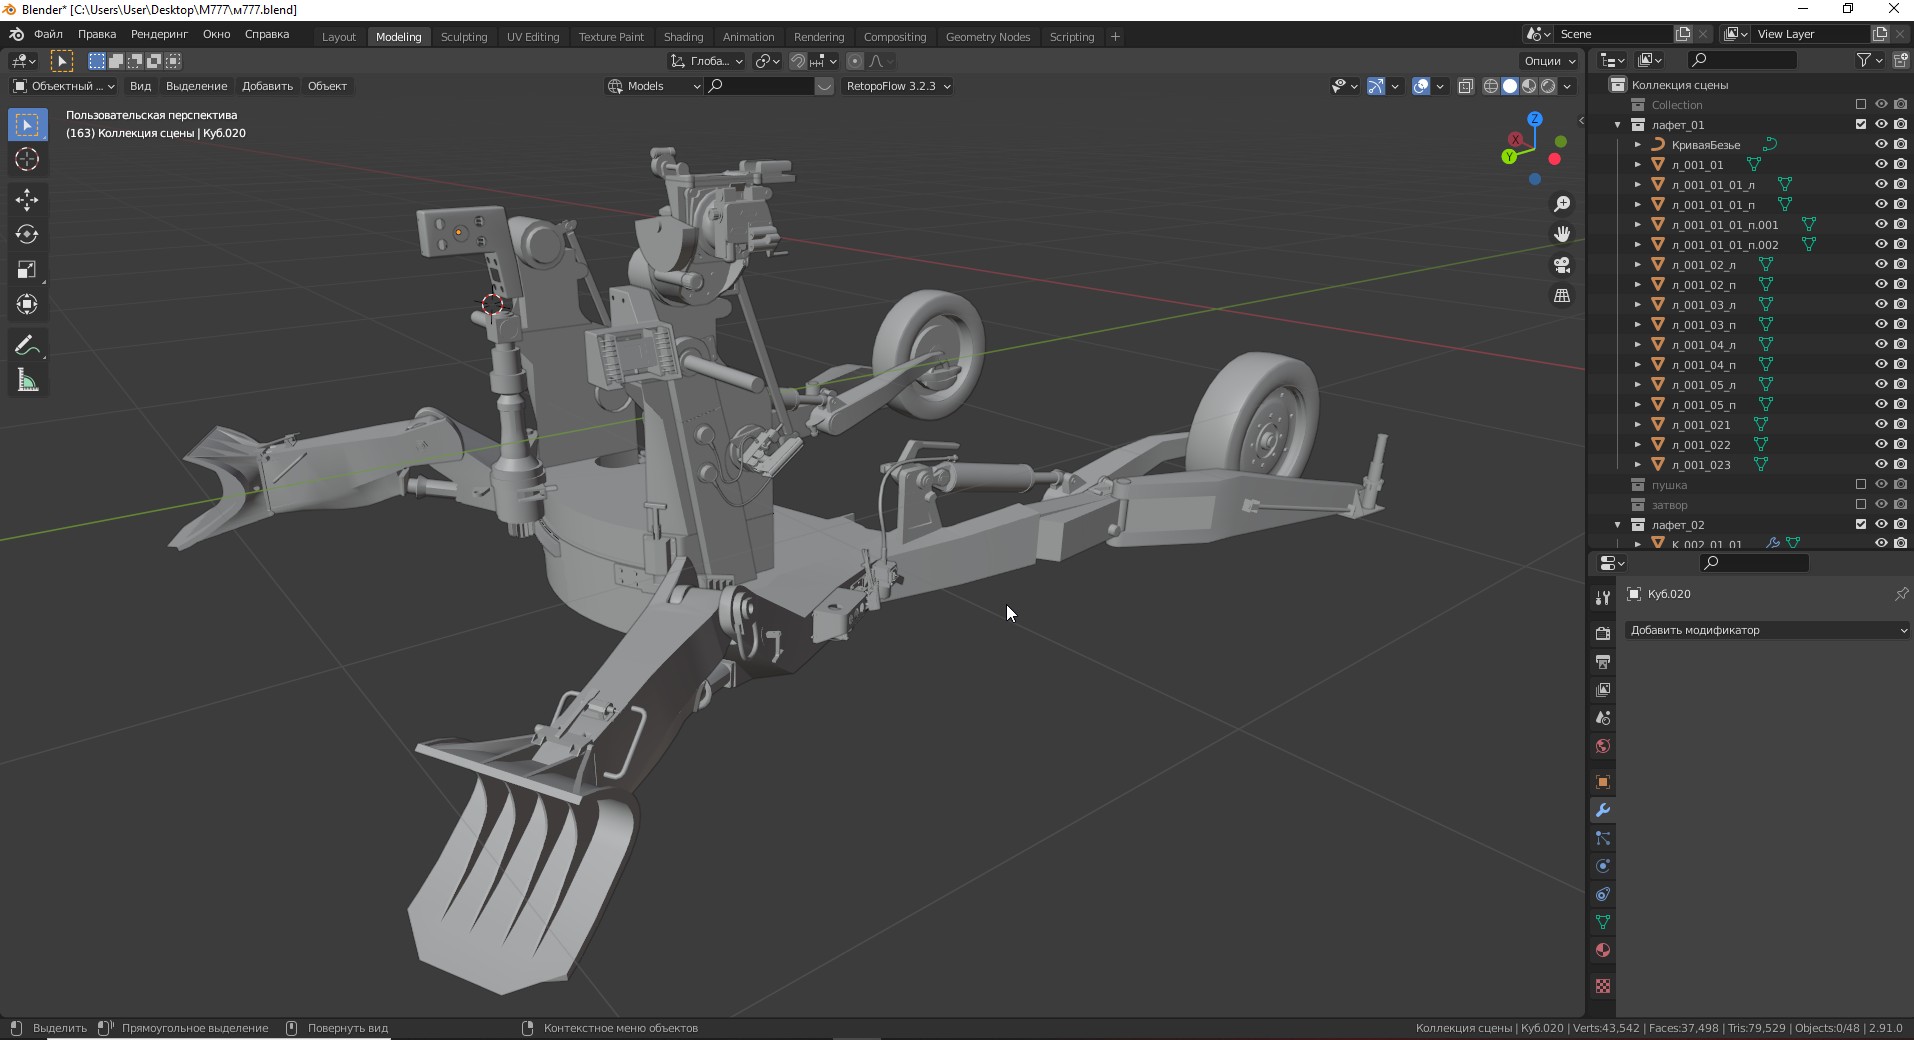Open the Material properties tab

point(1603,950)
